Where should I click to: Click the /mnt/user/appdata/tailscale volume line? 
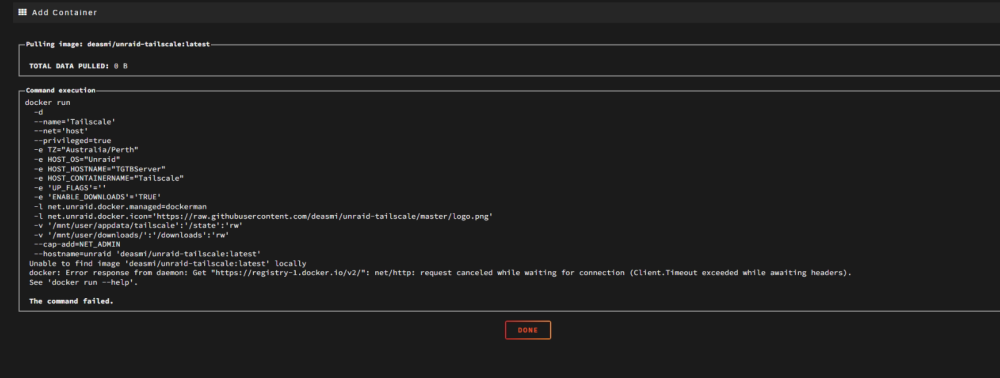pyautogui.click(x=138, y=225)
